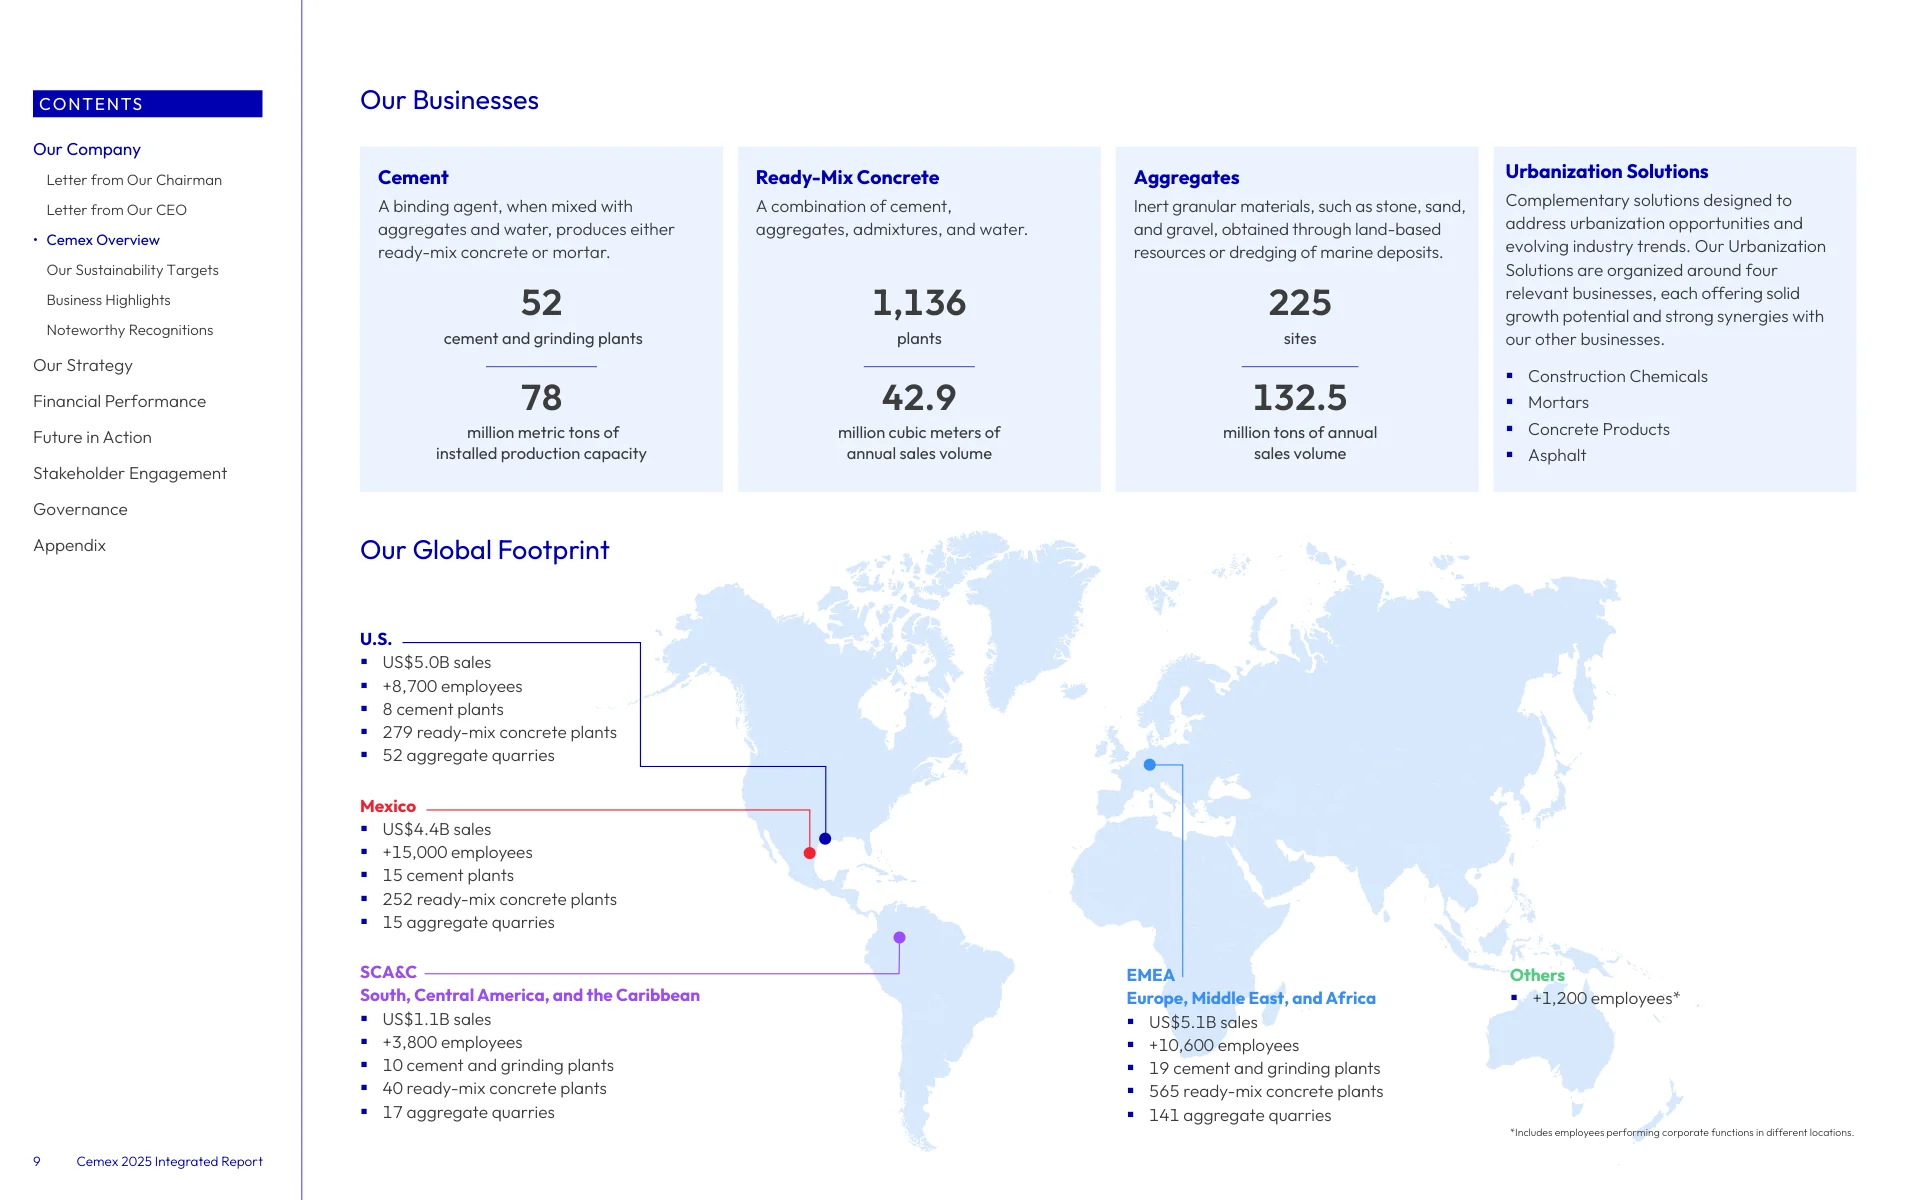Click the light blue EMEA map marker

1150,765
